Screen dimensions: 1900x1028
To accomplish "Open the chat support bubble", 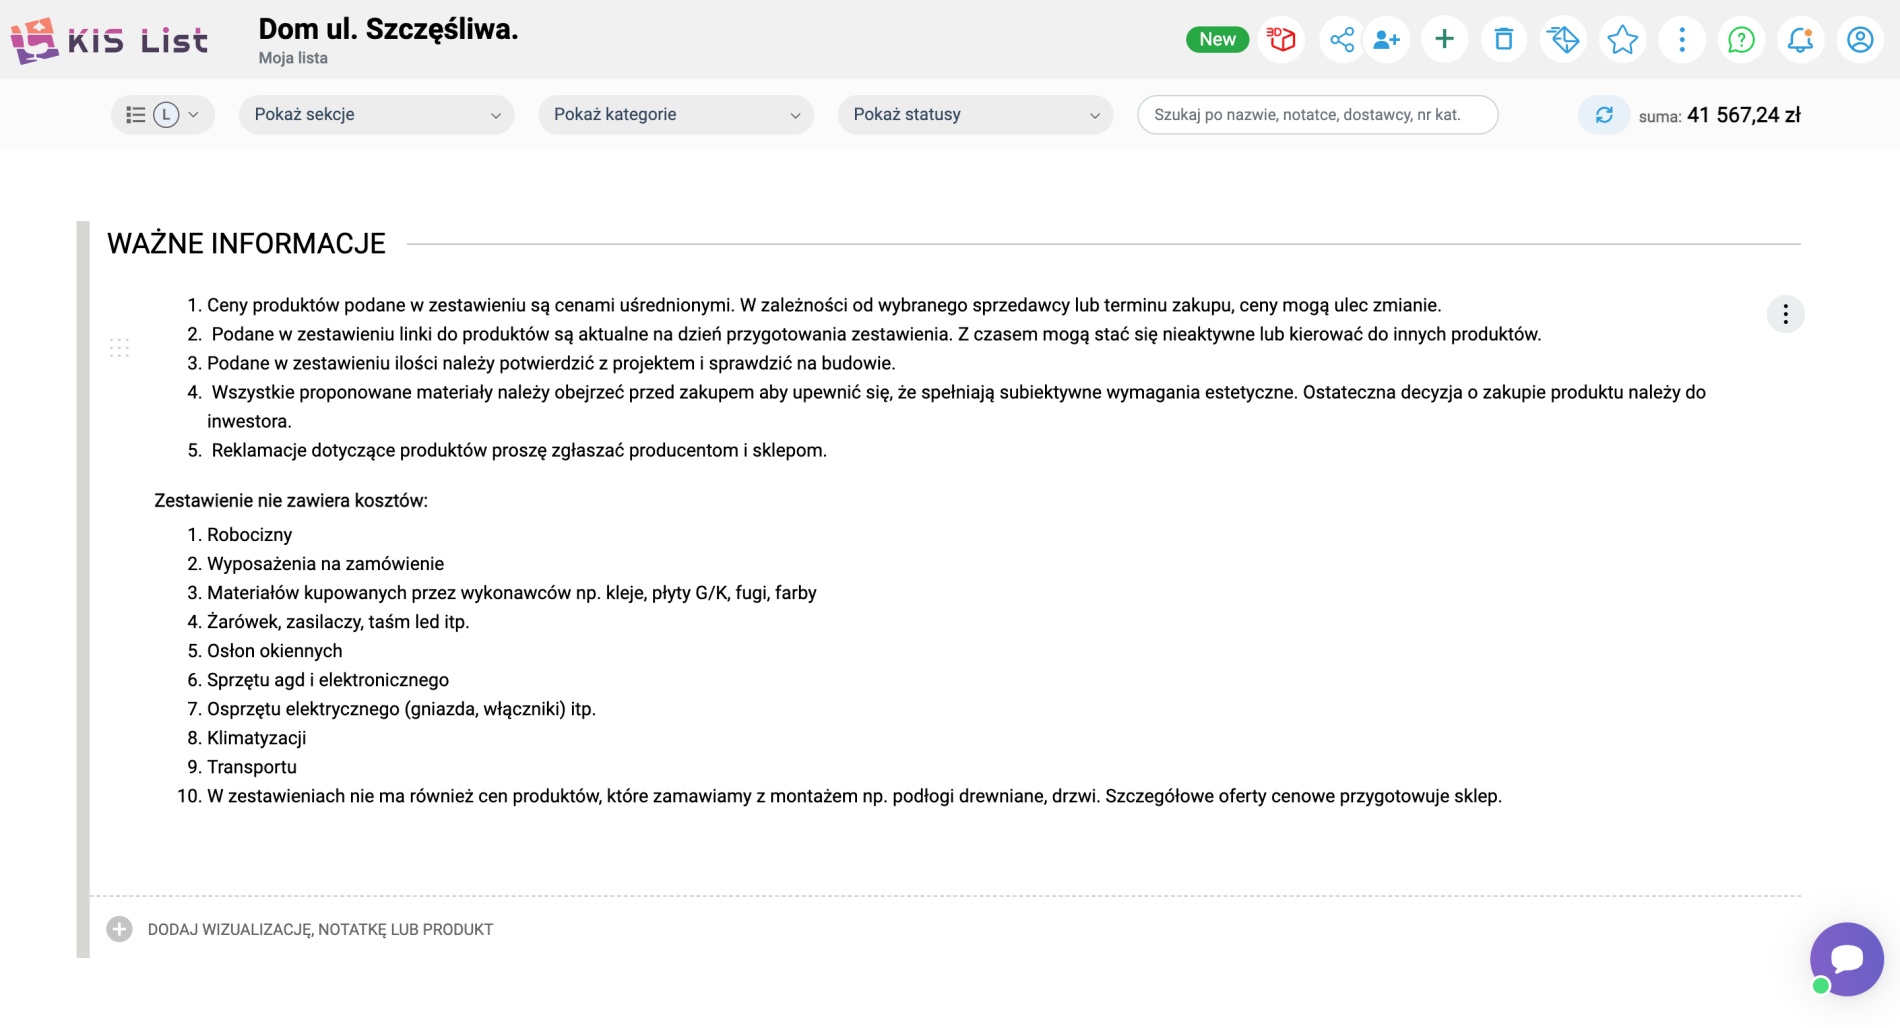I will [1847, 959].
